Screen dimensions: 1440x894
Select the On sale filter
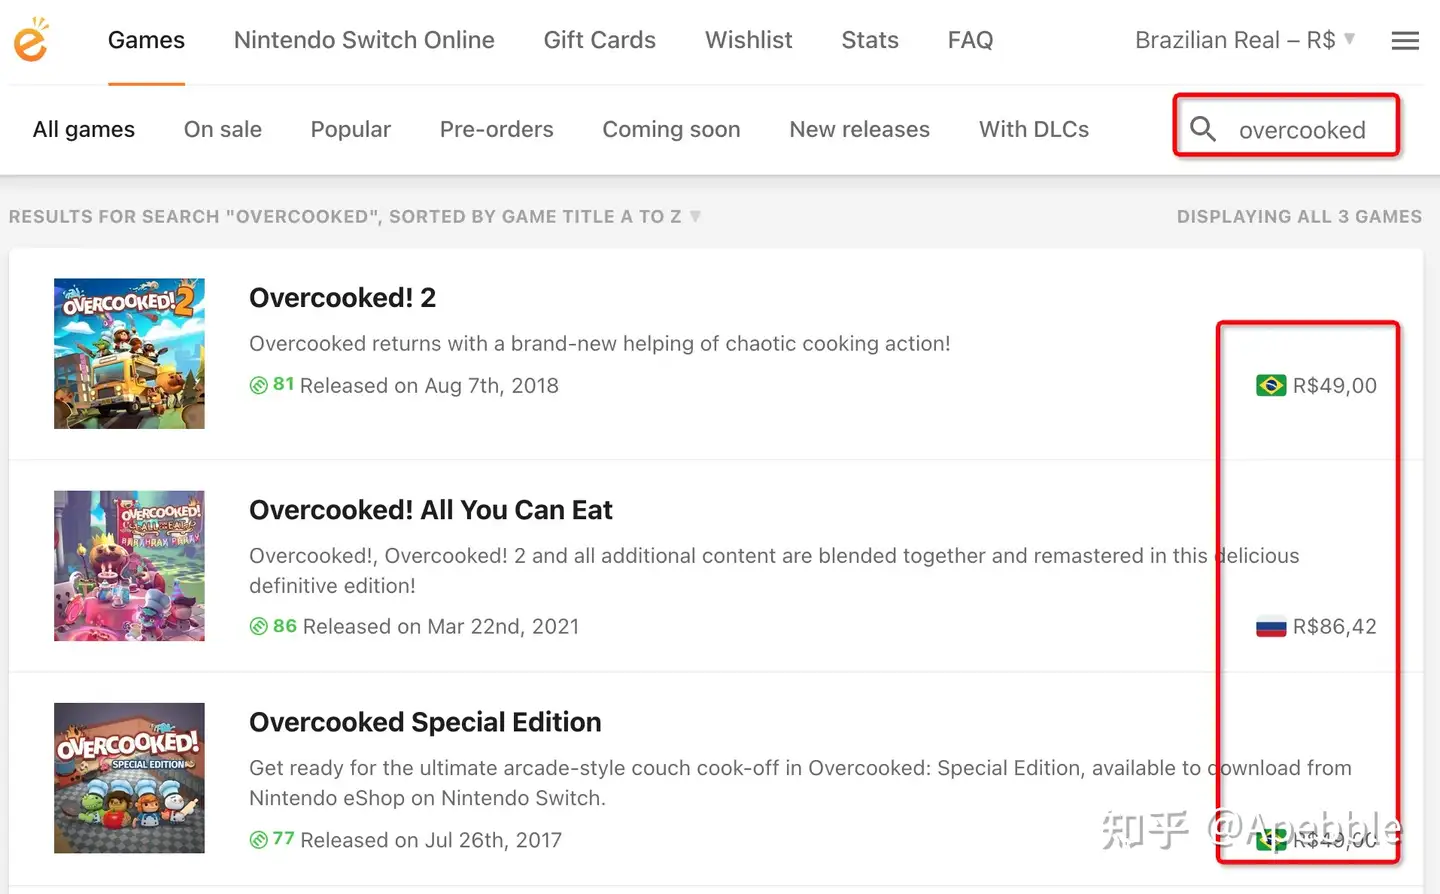(x=223, y=129)
